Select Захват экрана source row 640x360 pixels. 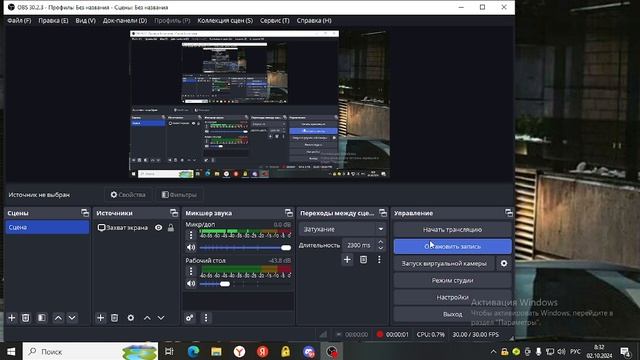tap(136, 228)
